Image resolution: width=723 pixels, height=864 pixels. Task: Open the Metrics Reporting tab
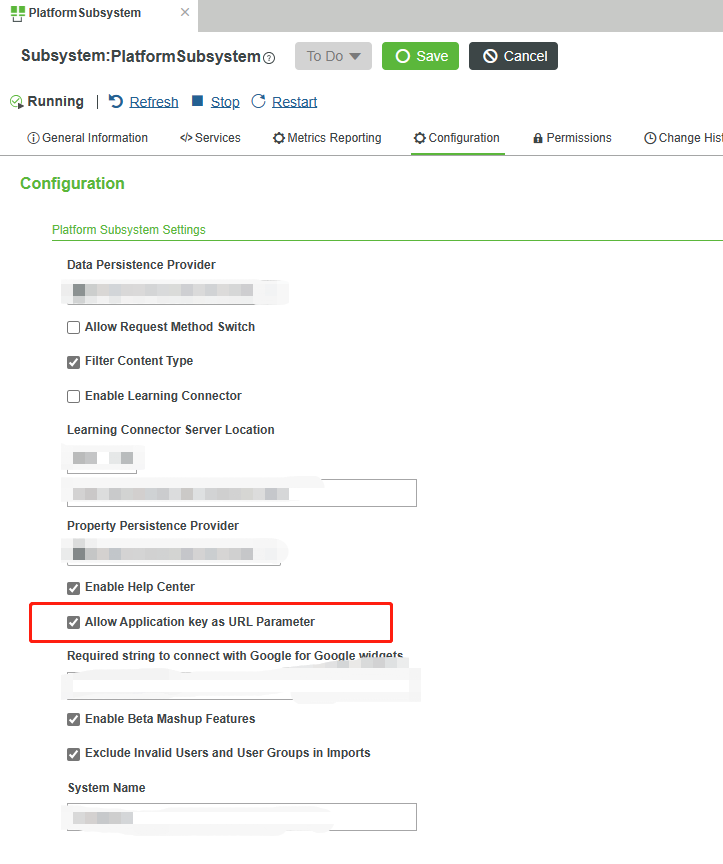(327, 138)
